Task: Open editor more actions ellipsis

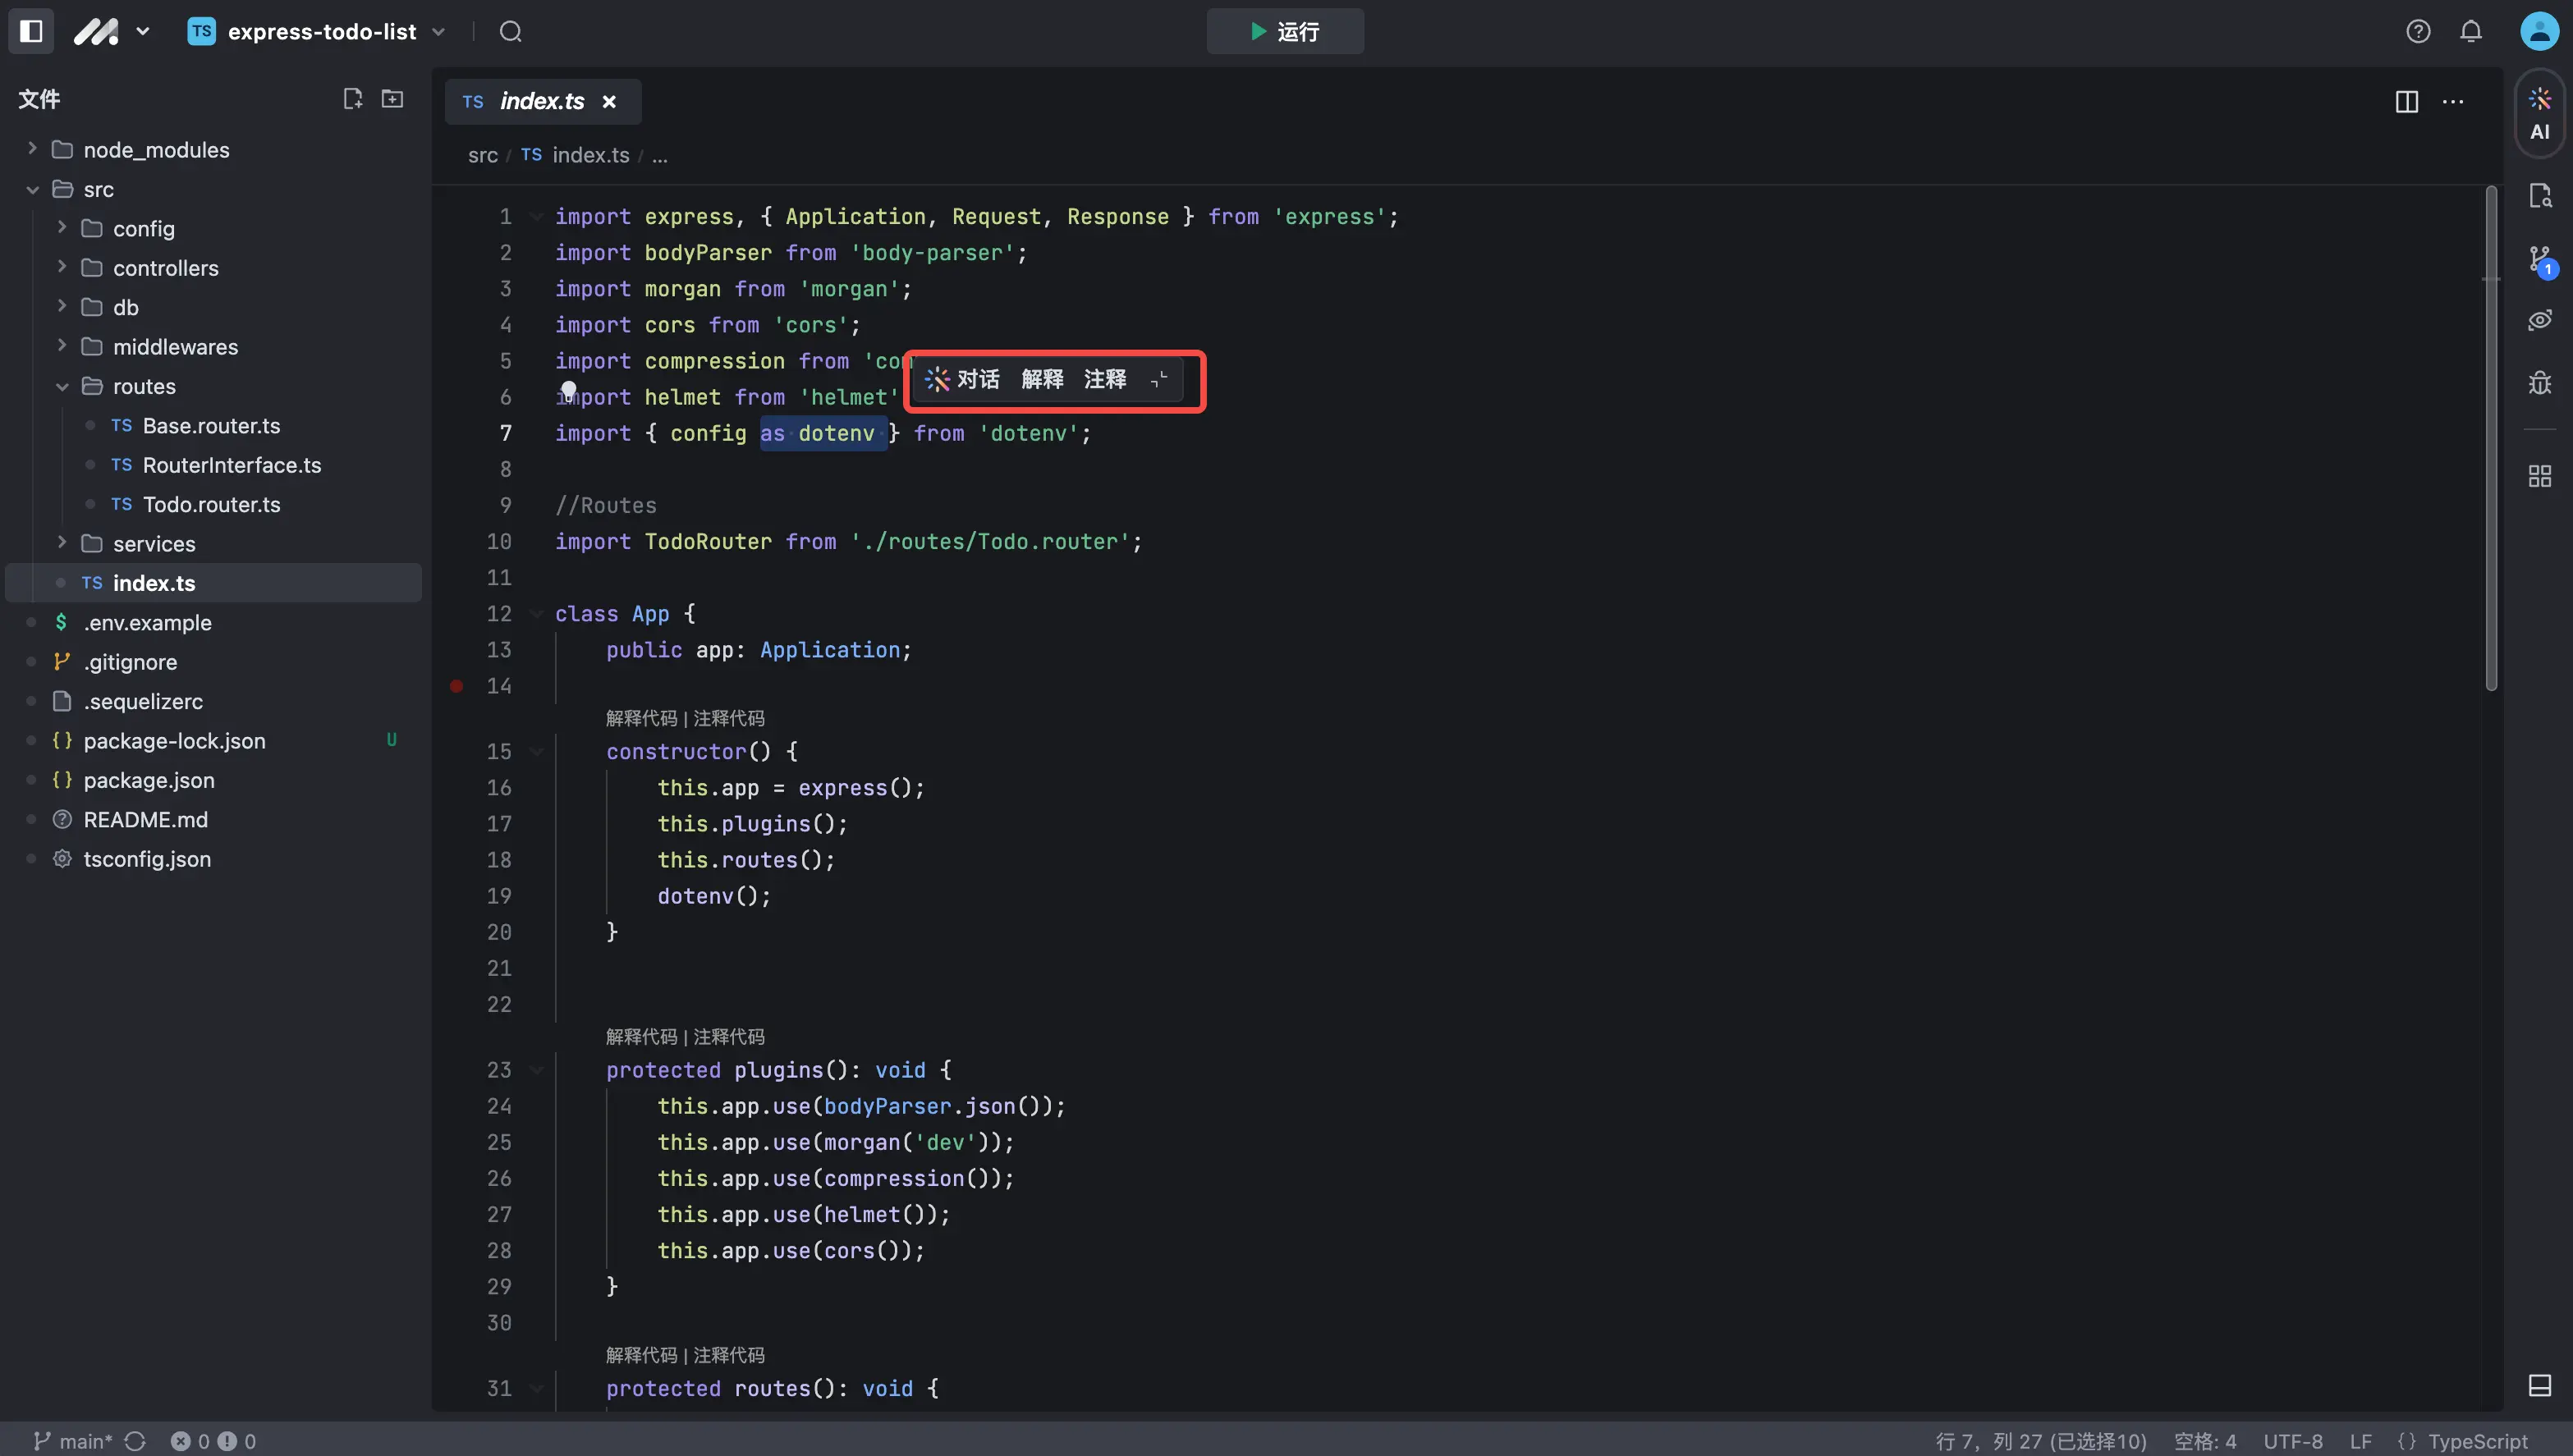Action: click(2453, 101)
